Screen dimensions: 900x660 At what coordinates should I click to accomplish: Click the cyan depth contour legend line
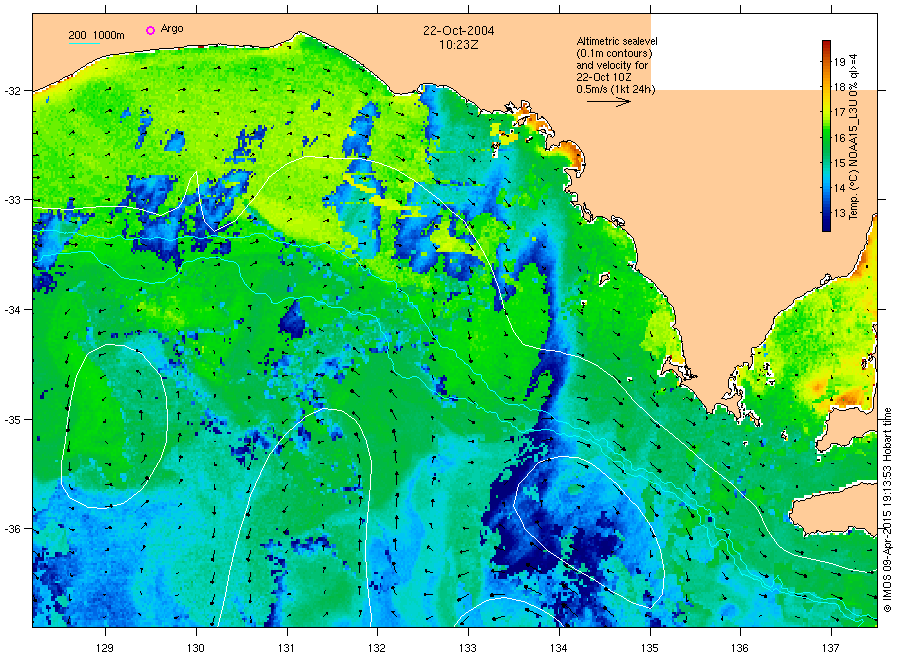coord(84,43)
